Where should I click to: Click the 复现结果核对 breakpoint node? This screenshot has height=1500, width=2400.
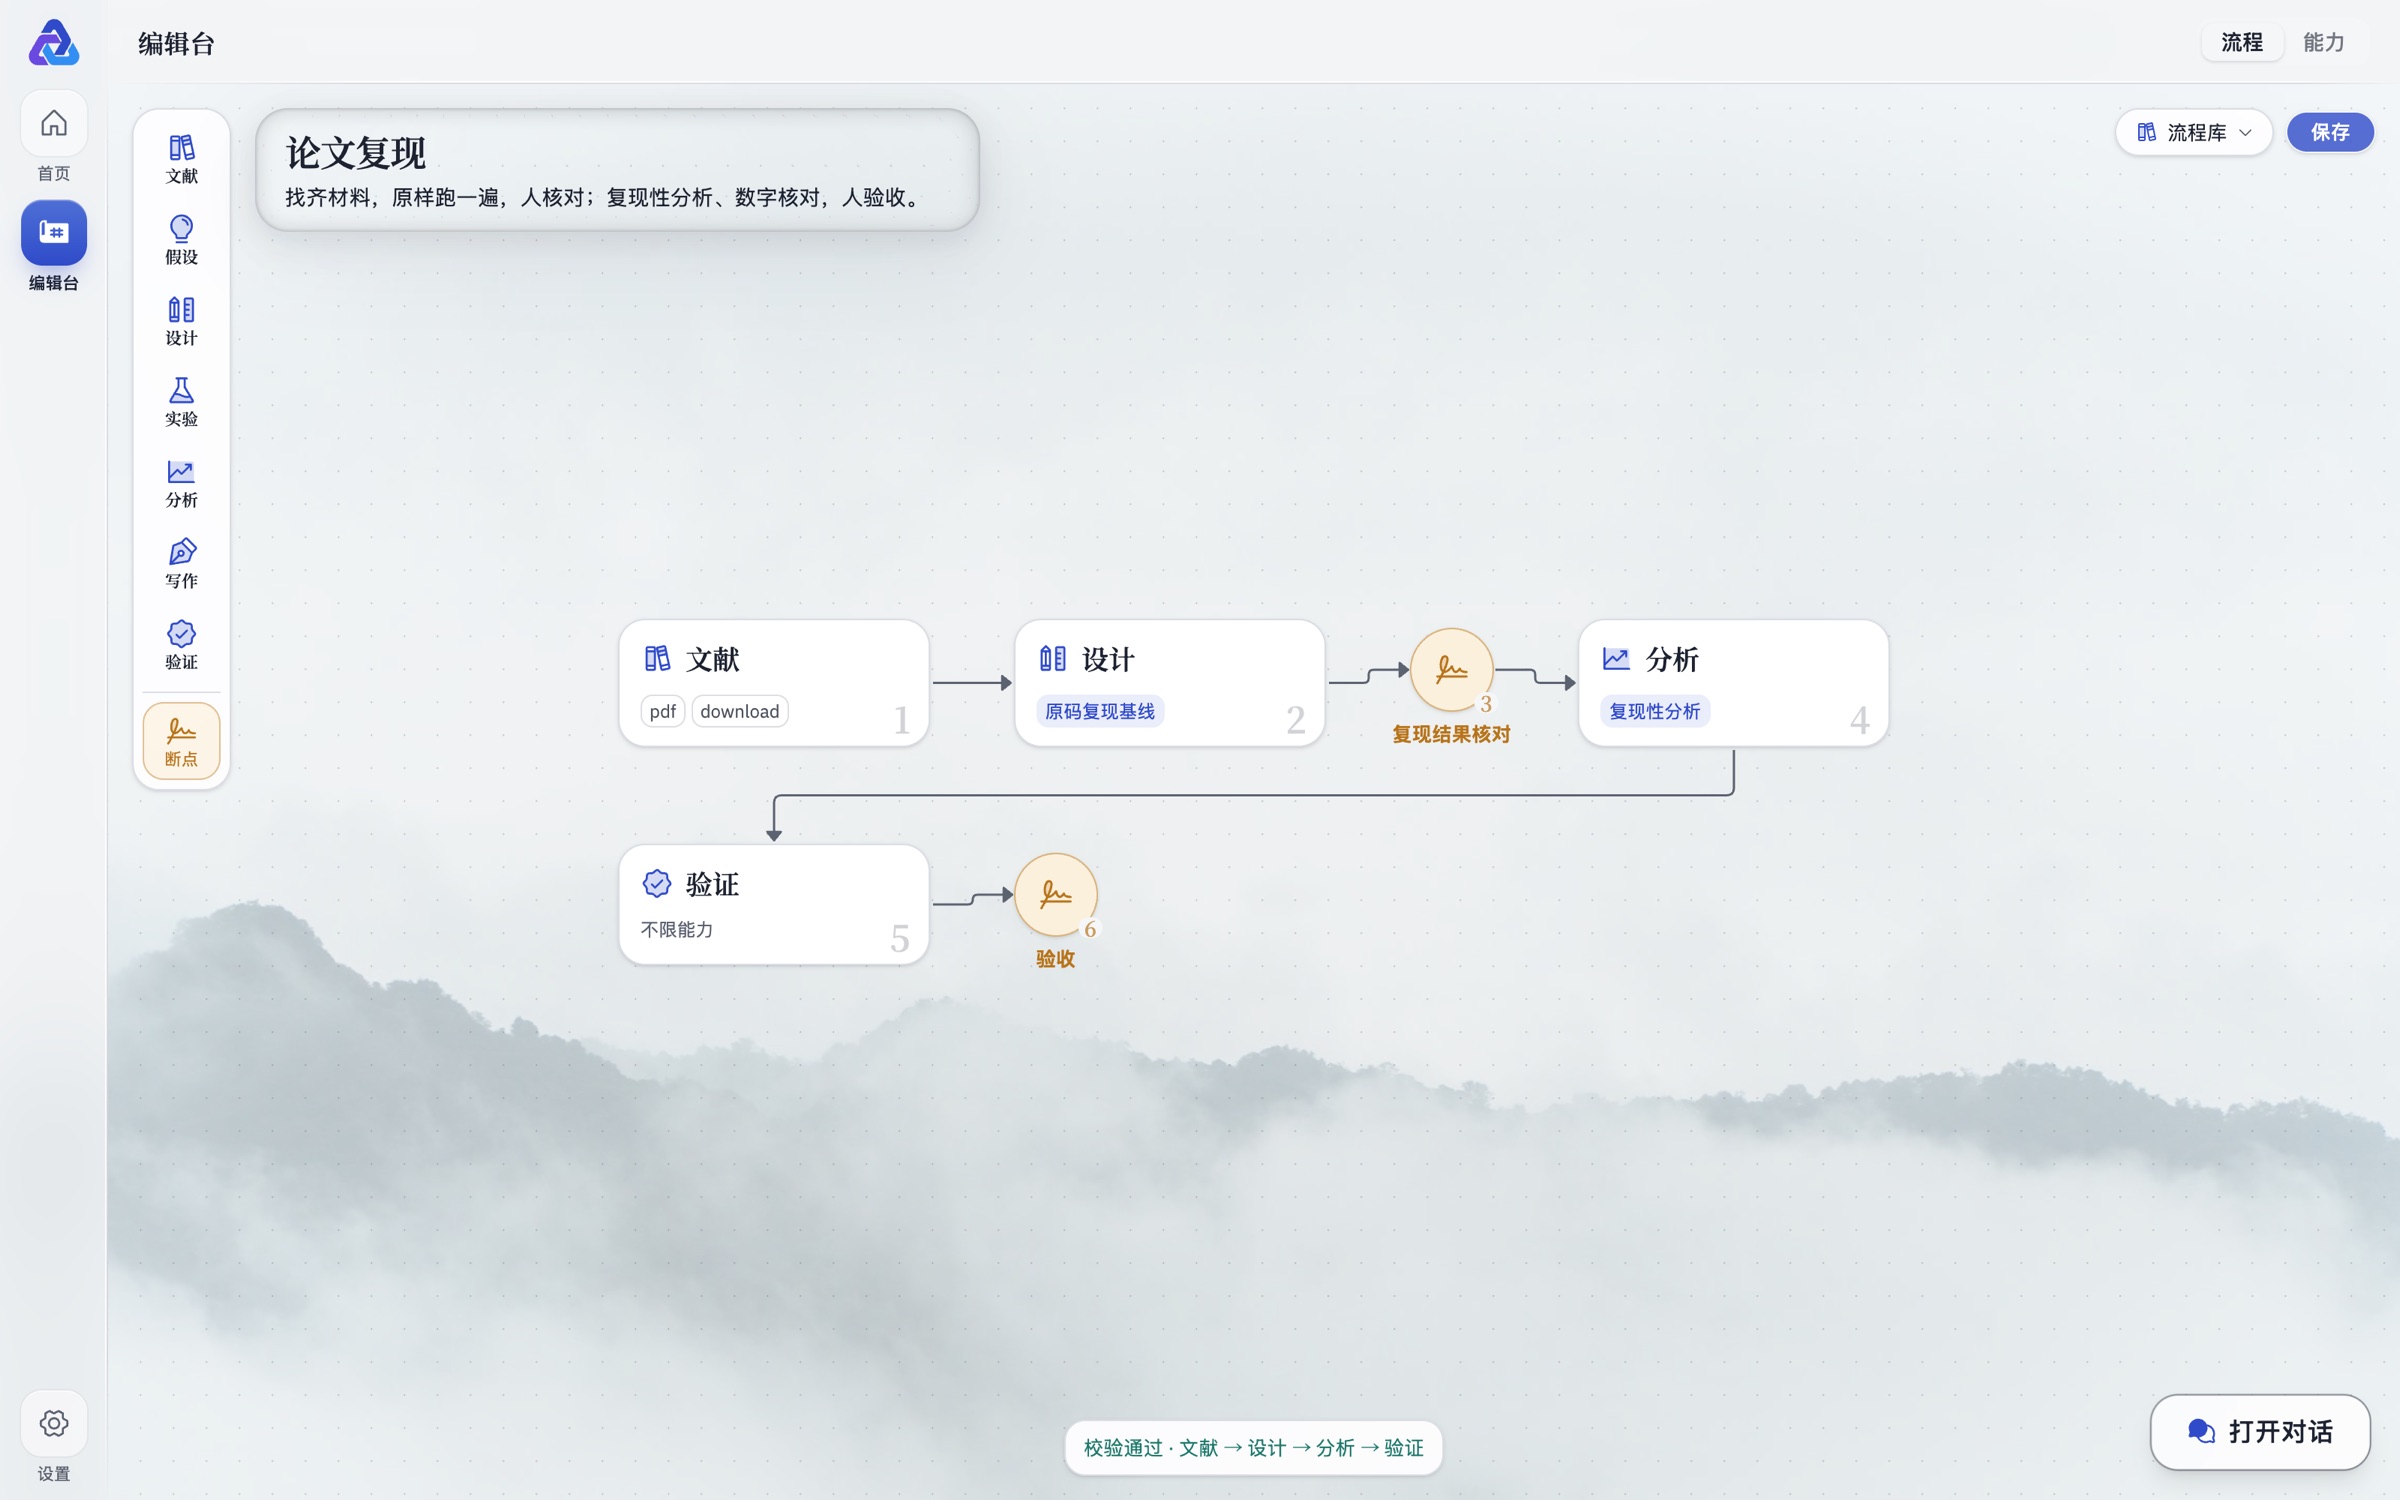[1451, 670]
